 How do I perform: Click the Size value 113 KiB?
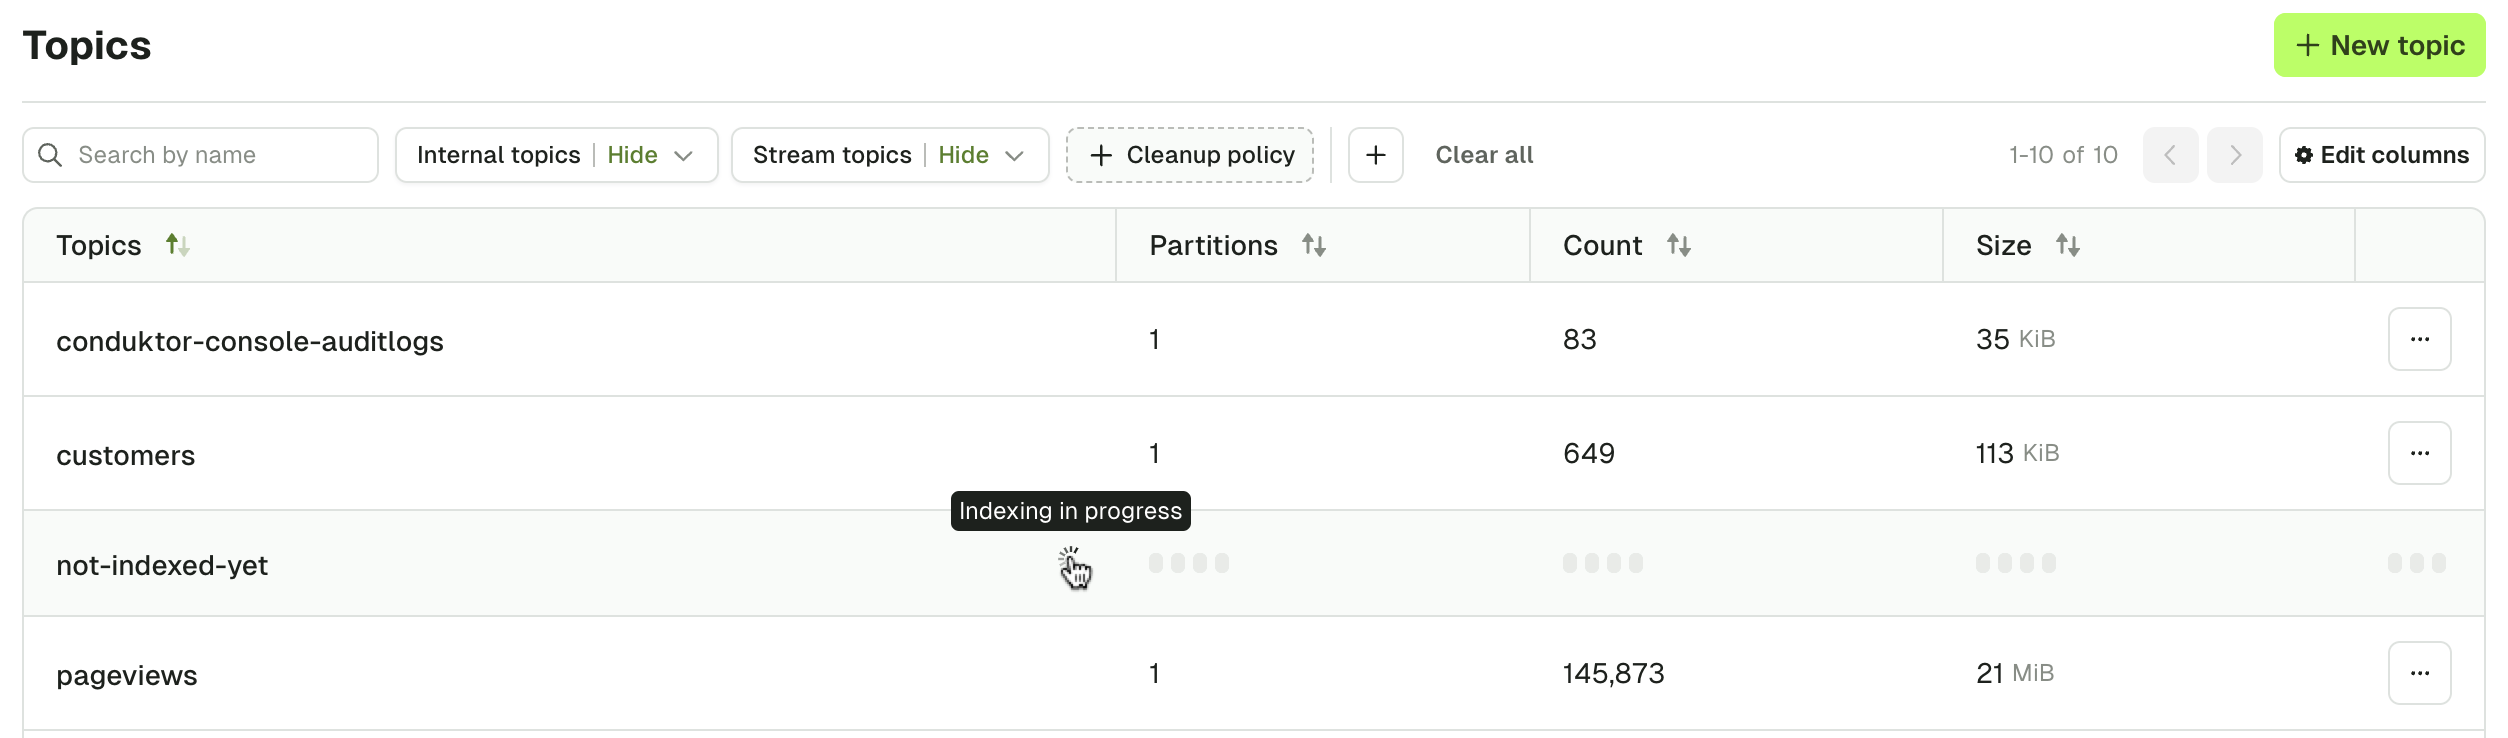(x=2018, y=453)
